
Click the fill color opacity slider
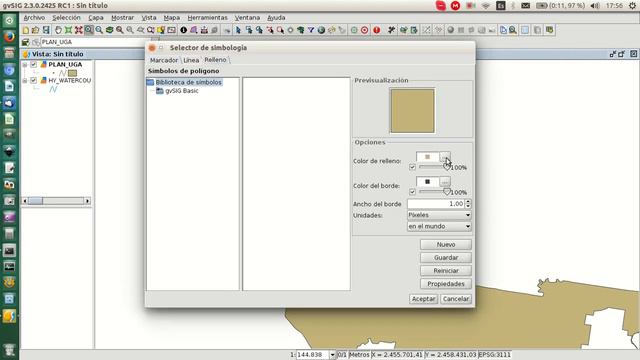[434, 167]
